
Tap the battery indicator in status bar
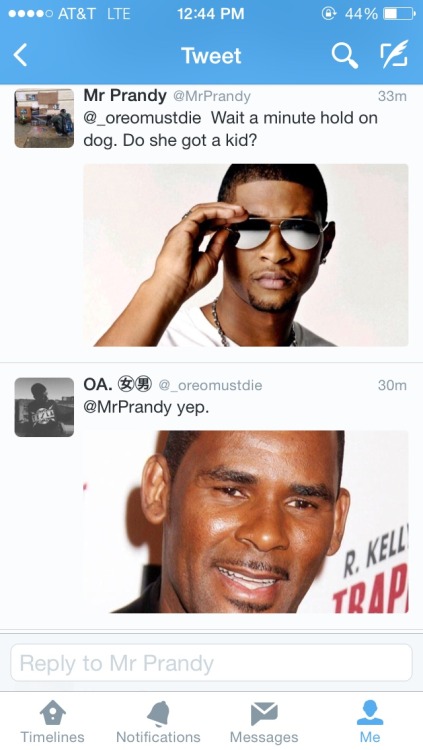[x=400, y=14]
